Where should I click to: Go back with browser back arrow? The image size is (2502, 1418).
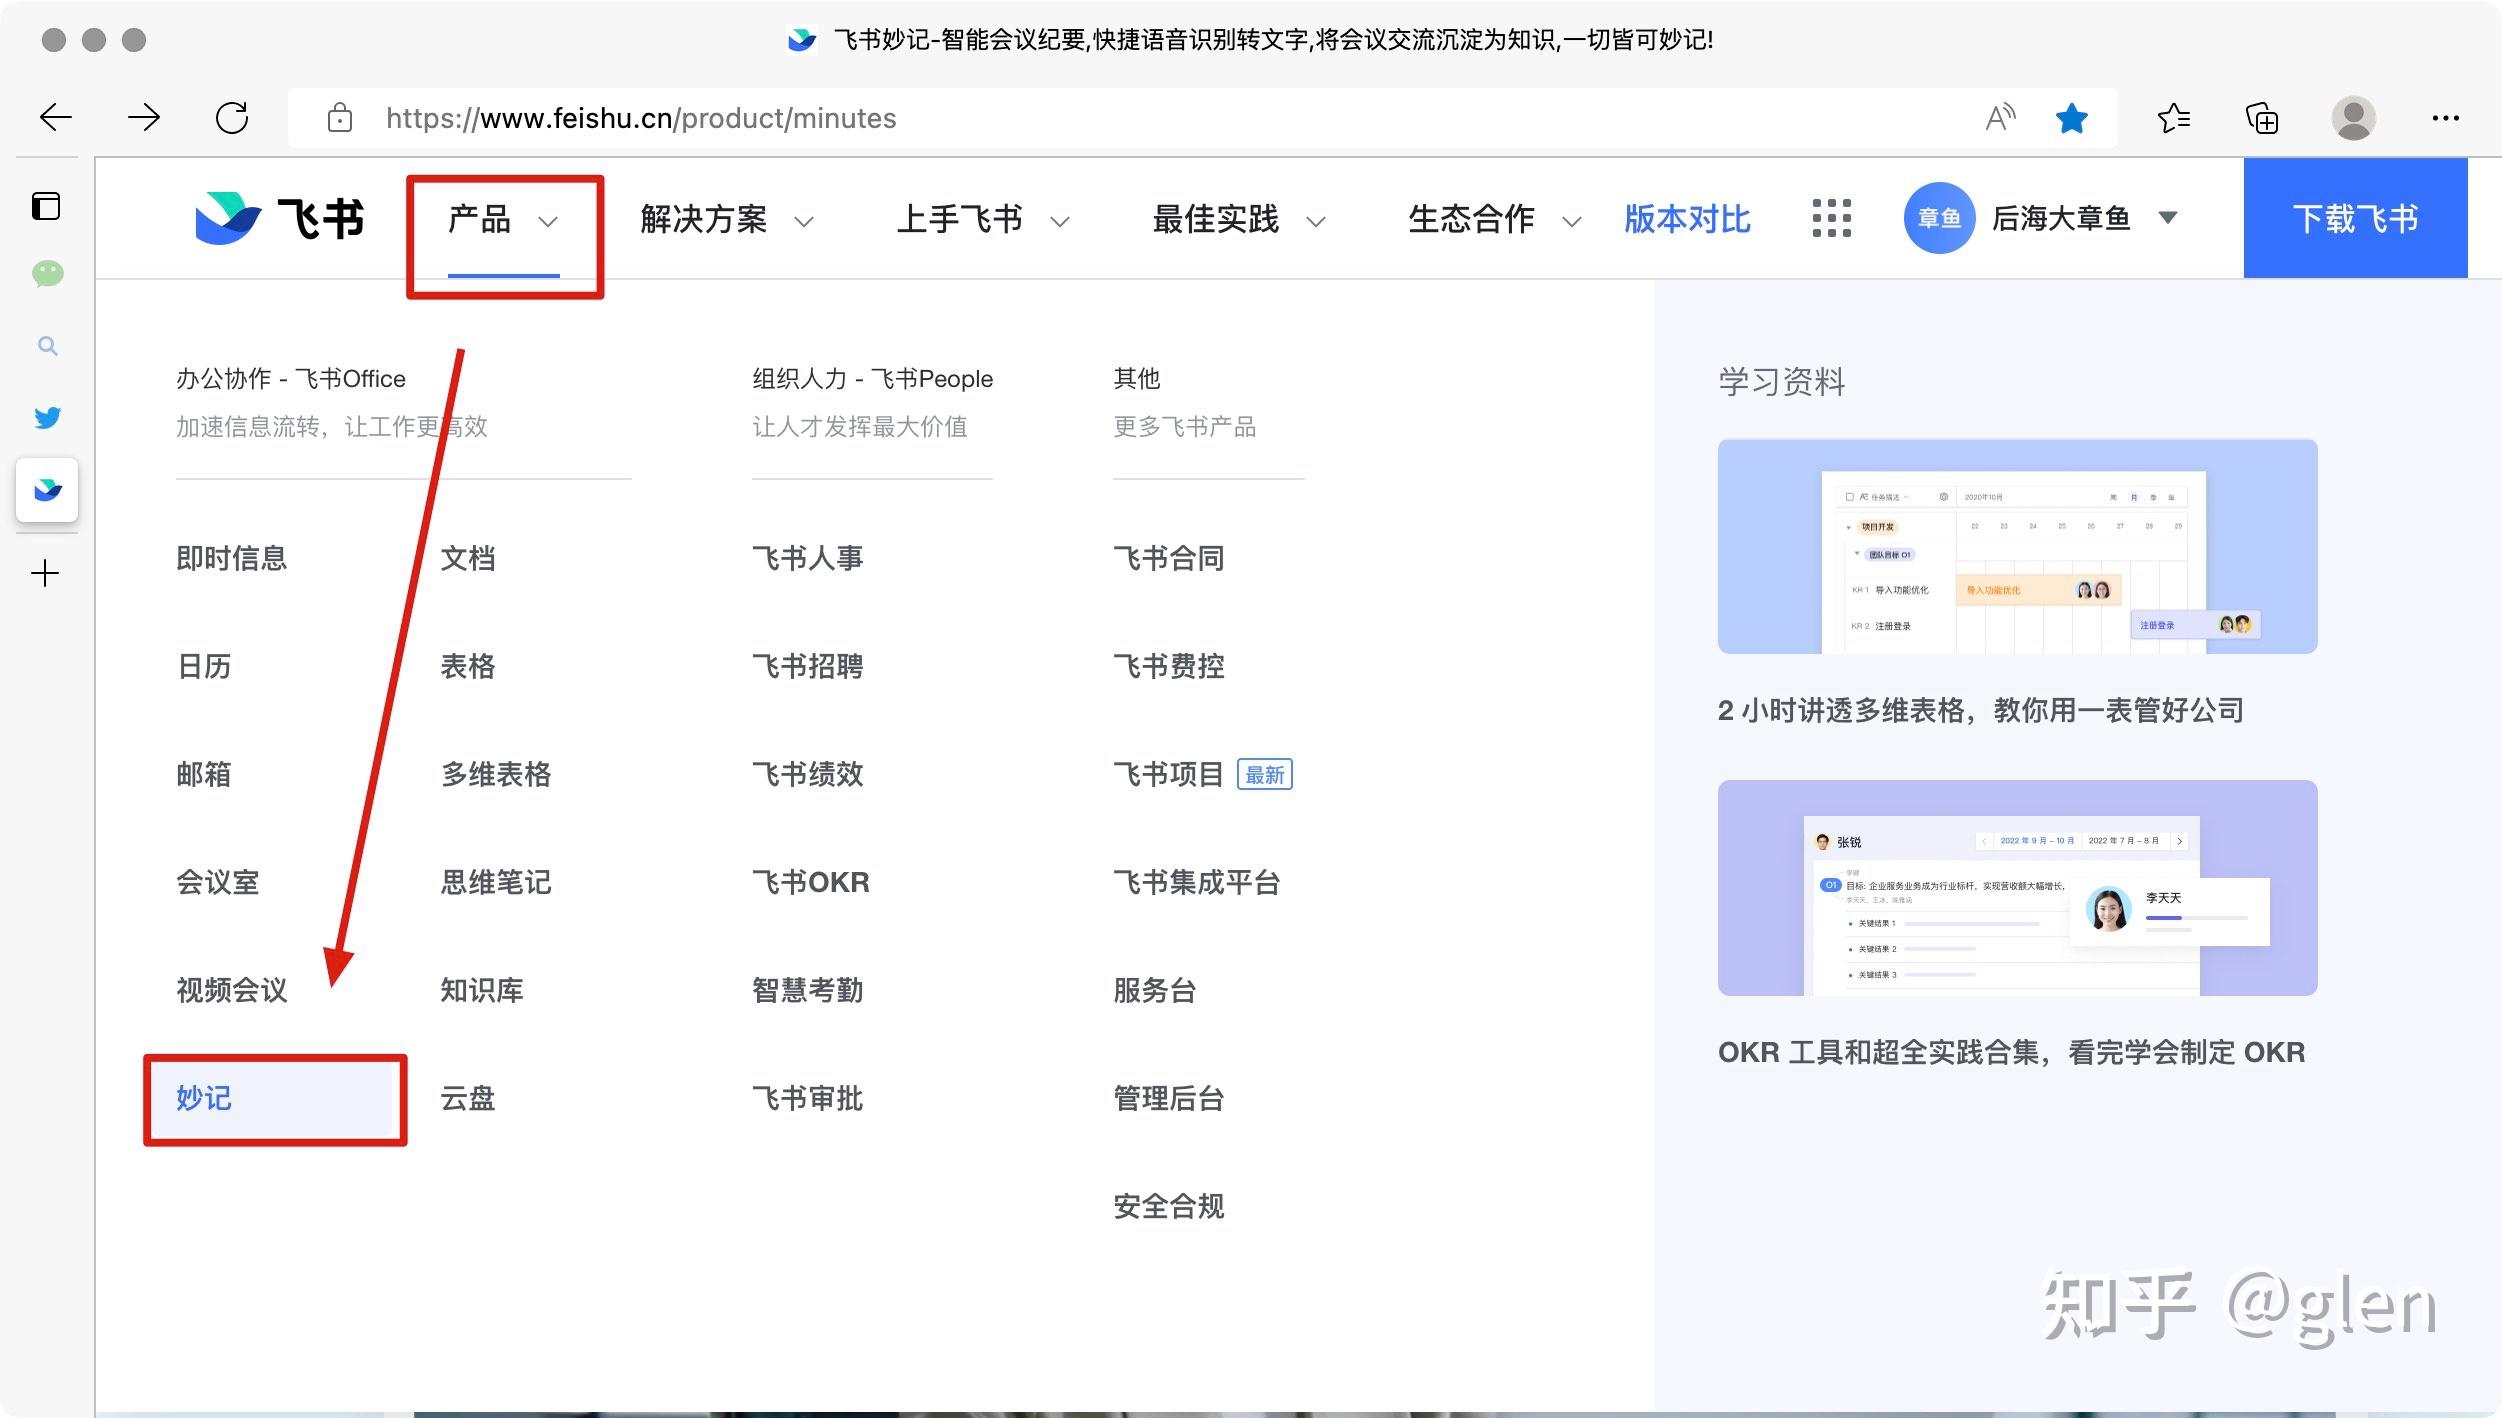click(x=56, y=118)
